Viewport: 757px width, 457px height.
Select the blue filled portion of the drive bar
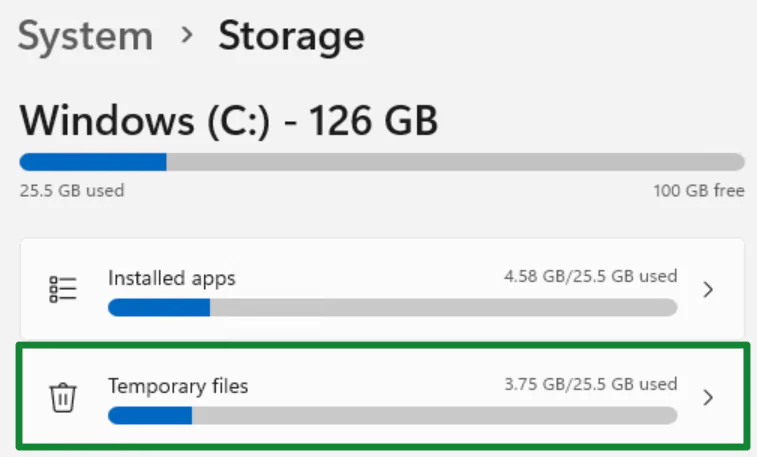[x=92, y=162]
